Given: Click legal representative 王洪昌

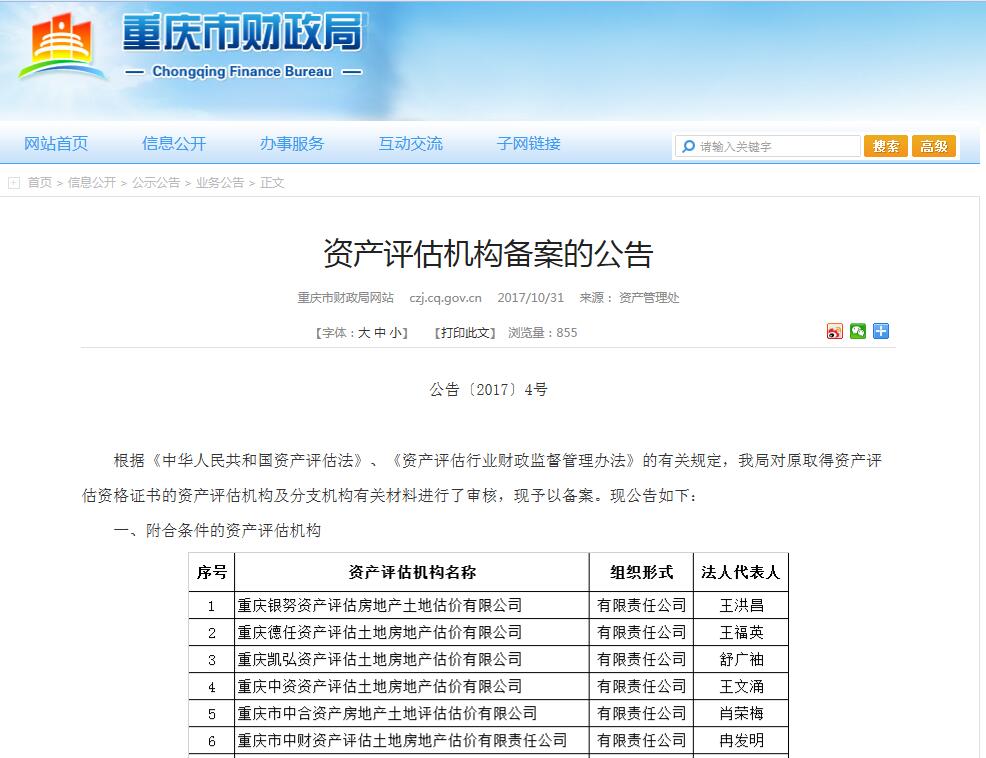Looking at the screenshot, I should [741, 606].
